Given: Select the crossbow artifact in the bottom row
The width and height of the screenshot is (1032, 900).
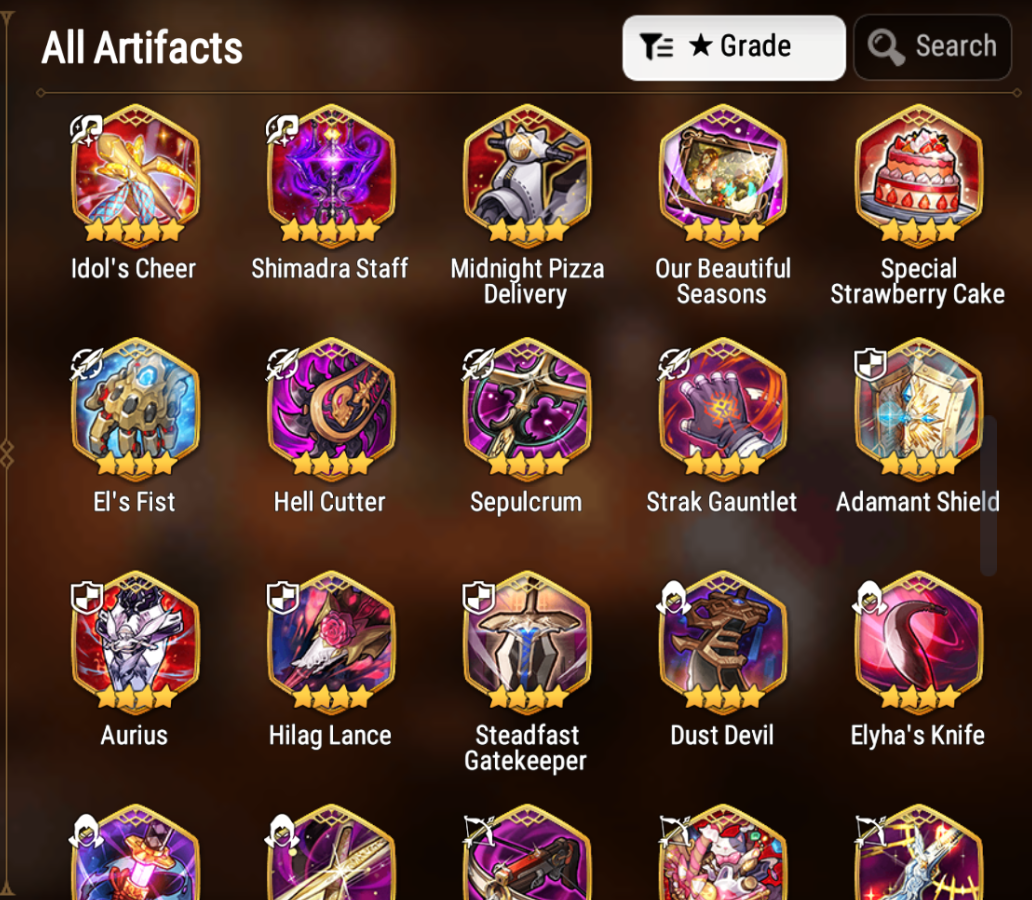Looking at the screenshot, I should (527, 852).
